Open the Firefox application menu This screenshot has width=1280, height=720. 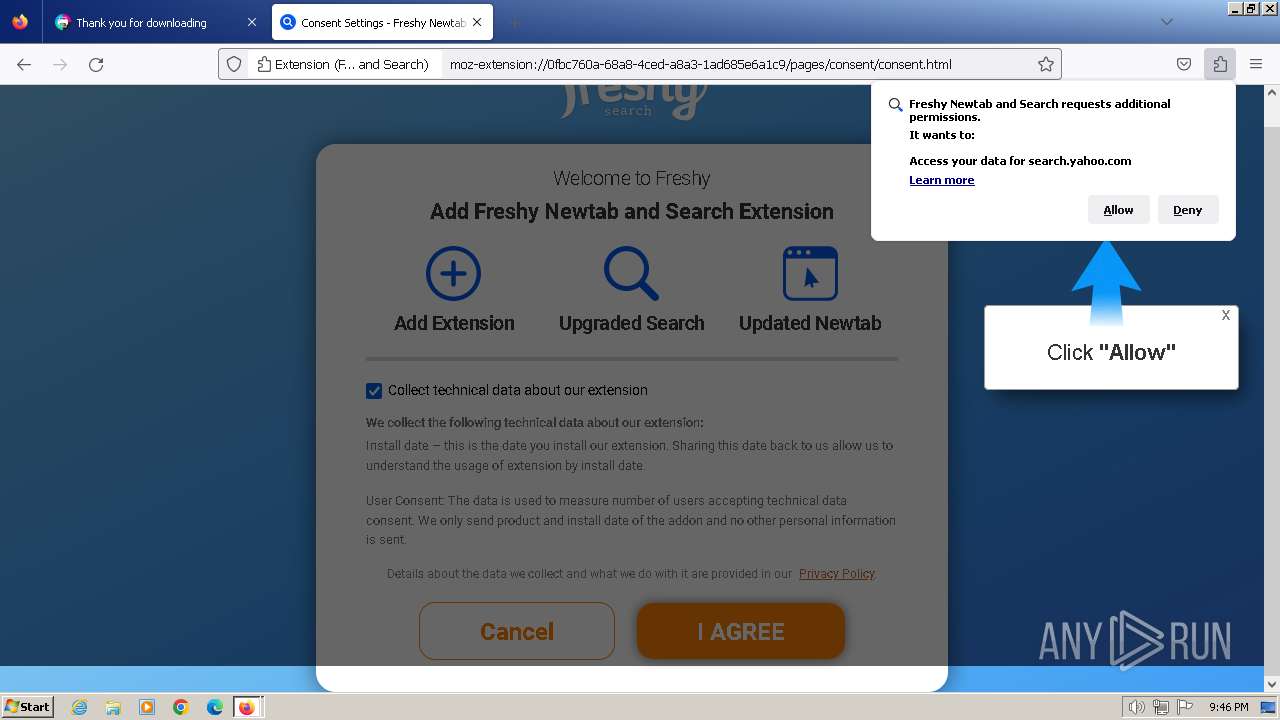point(1256,64)
